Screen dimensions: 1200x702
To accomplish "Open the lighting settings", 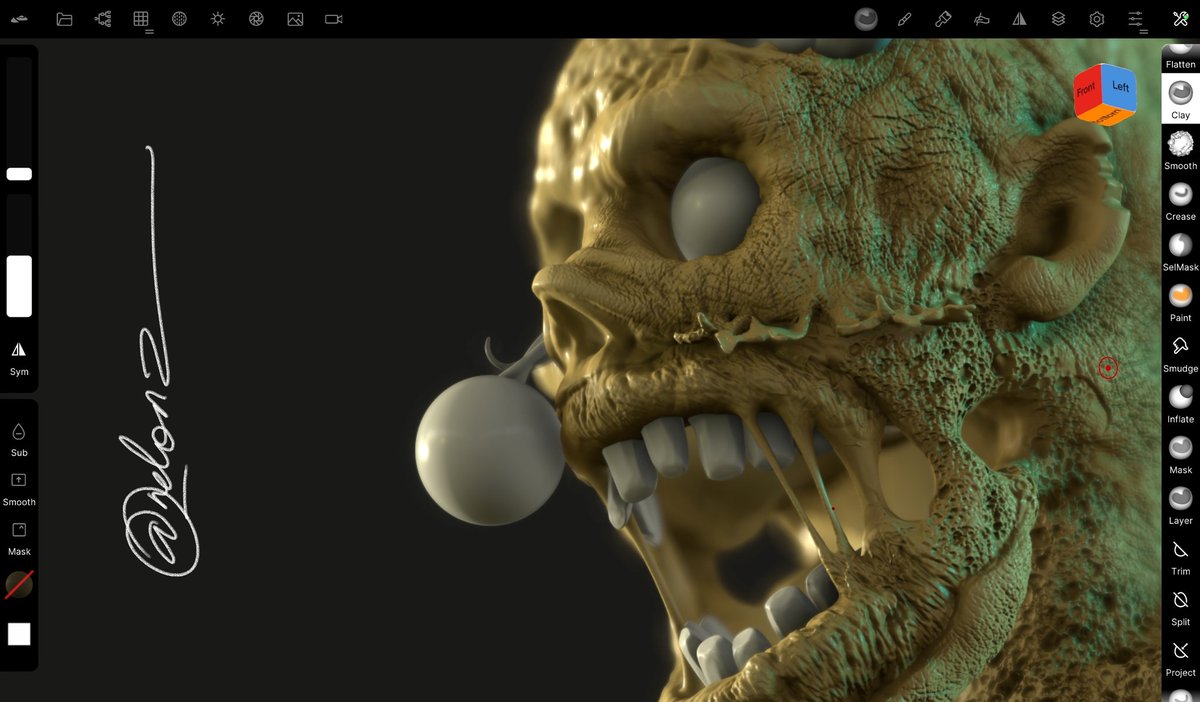I will click(x=217, y=18).
